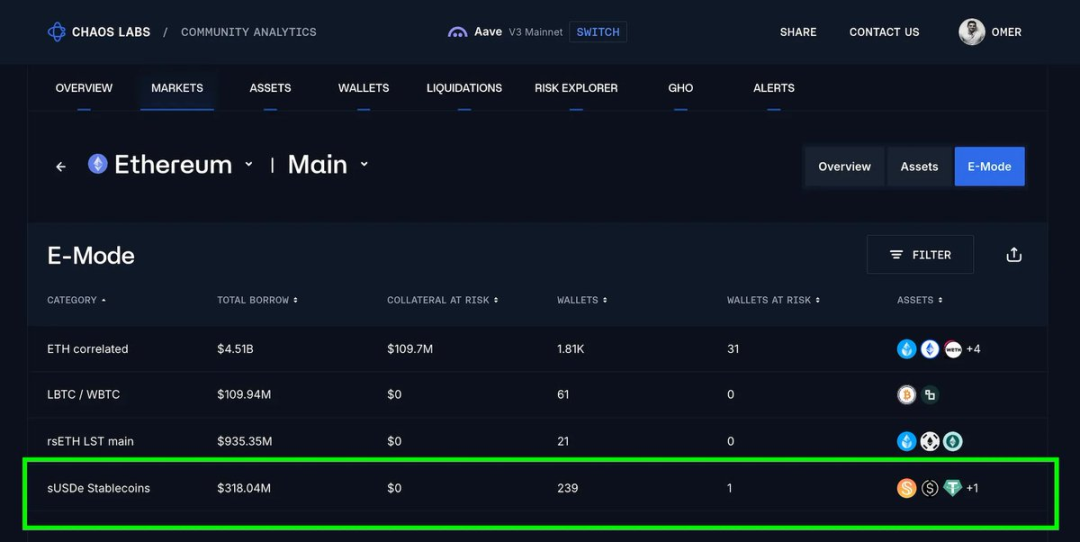Screen dimensions: 1080x542
Task: Sort by Category column header
Action: (x=76, y=300)
